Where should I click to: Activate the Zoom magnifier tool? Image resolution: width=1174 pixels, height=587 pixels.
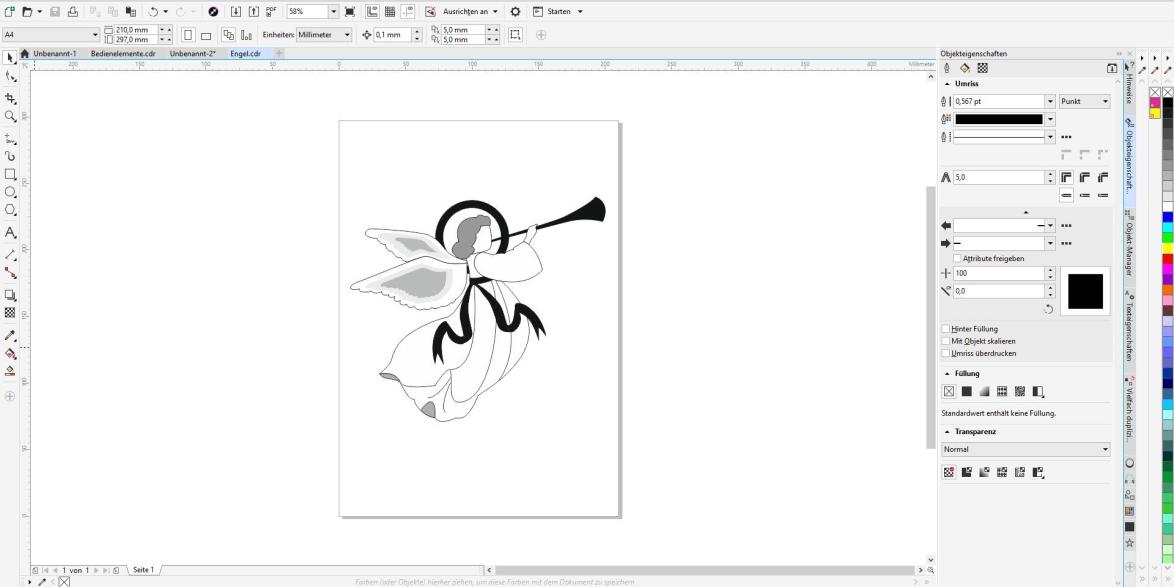coord(11,116)
